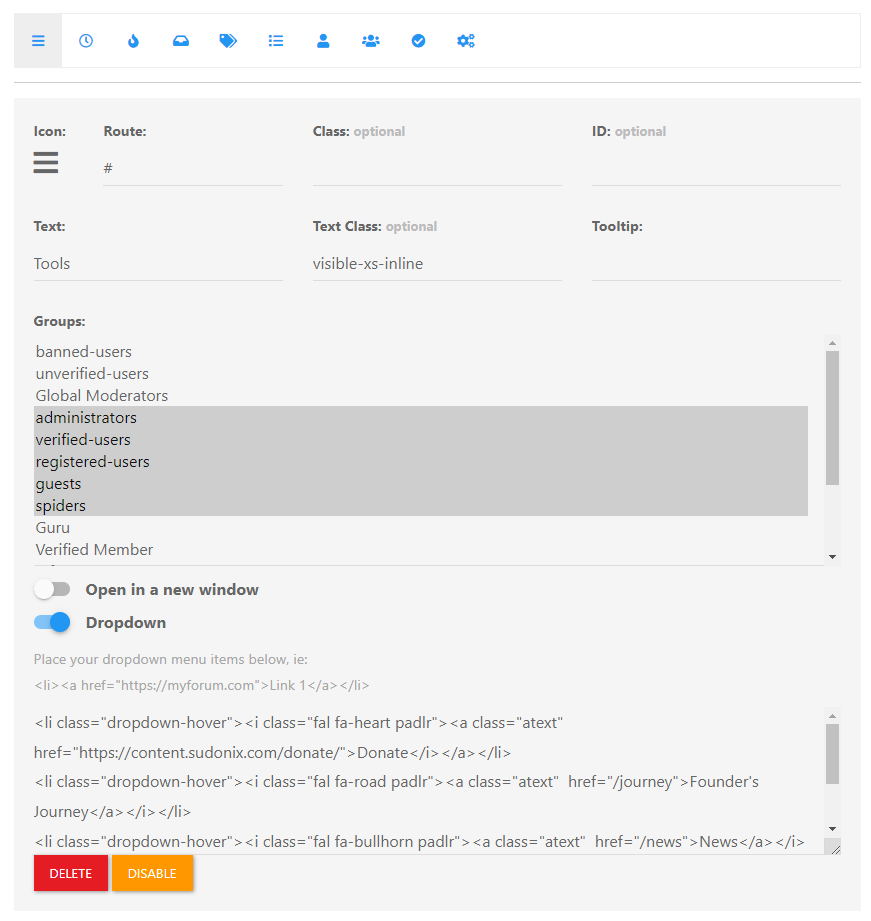
Task: Click the Groups list scroll down arrow
Action: pyautogui.click(x=832, y=557)
